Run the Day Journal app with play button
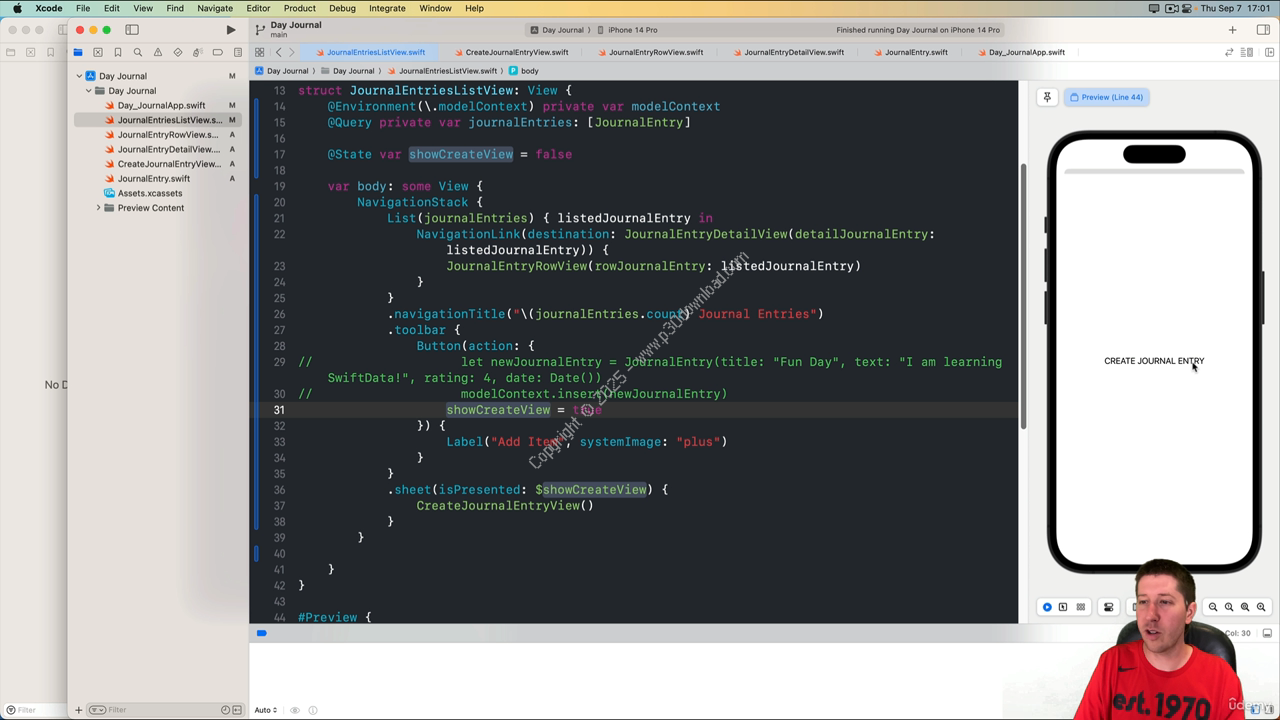 [231, 30]
